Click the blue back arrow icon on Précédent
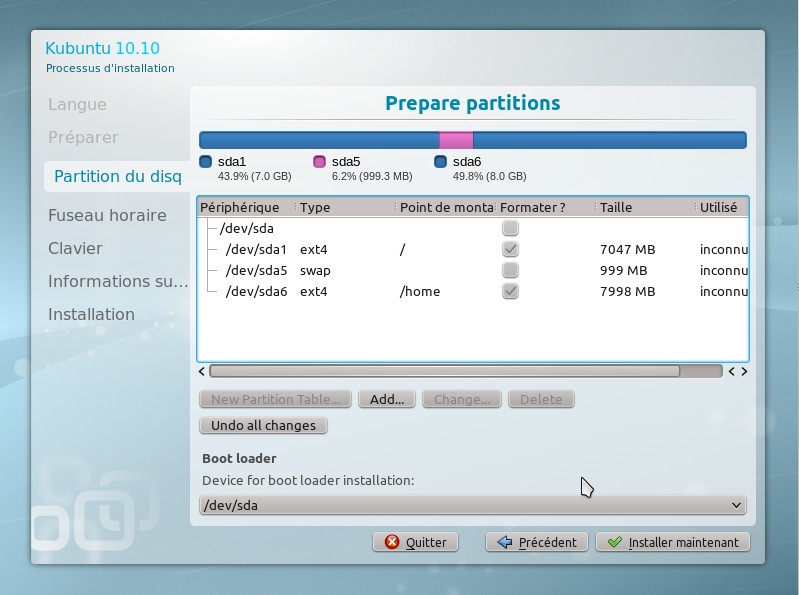This screenshot has height=595, width=799. [x=504, y=542]
